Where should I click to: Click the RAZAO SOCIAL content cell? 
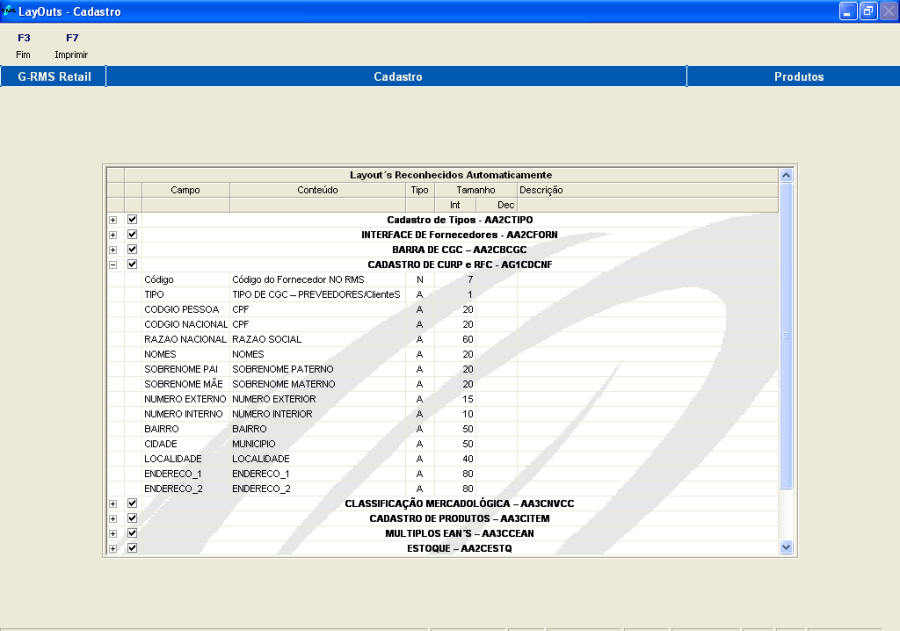point(317,339)
